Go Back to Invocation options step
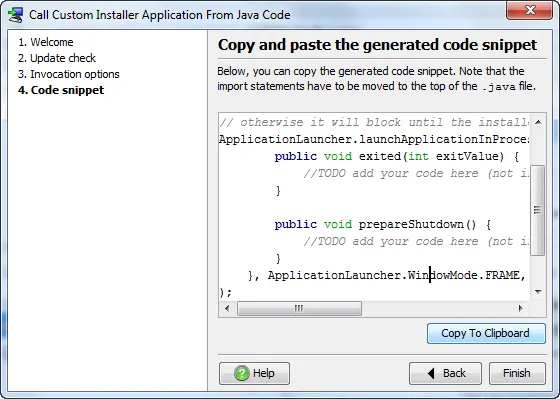560x399 pixels. pos(445,373)
